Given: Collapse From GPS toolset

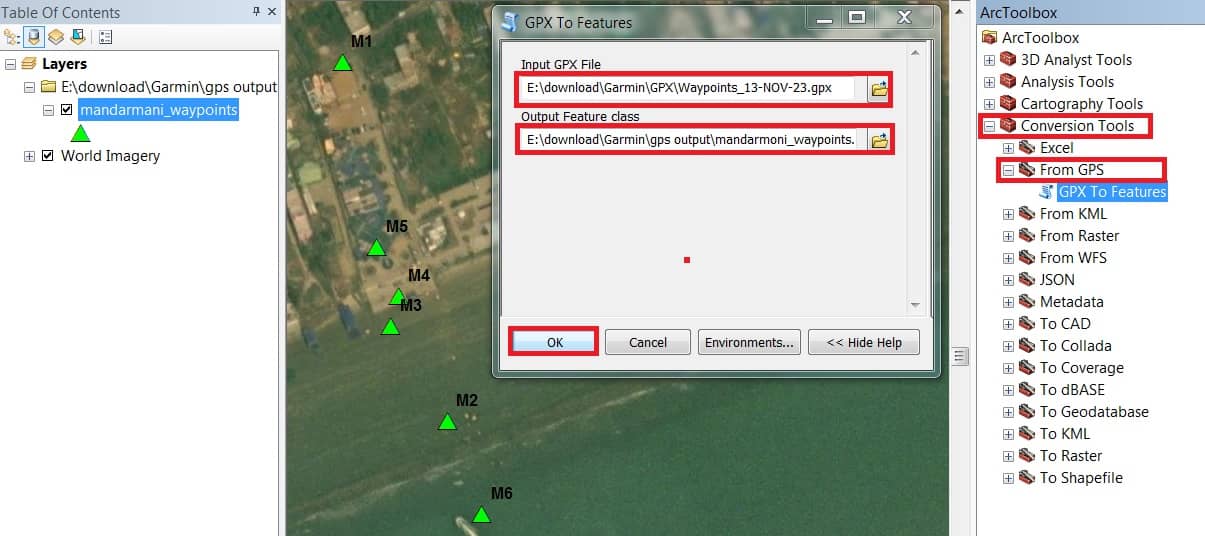Looking at the screenshot, I should coord(1008,170).
